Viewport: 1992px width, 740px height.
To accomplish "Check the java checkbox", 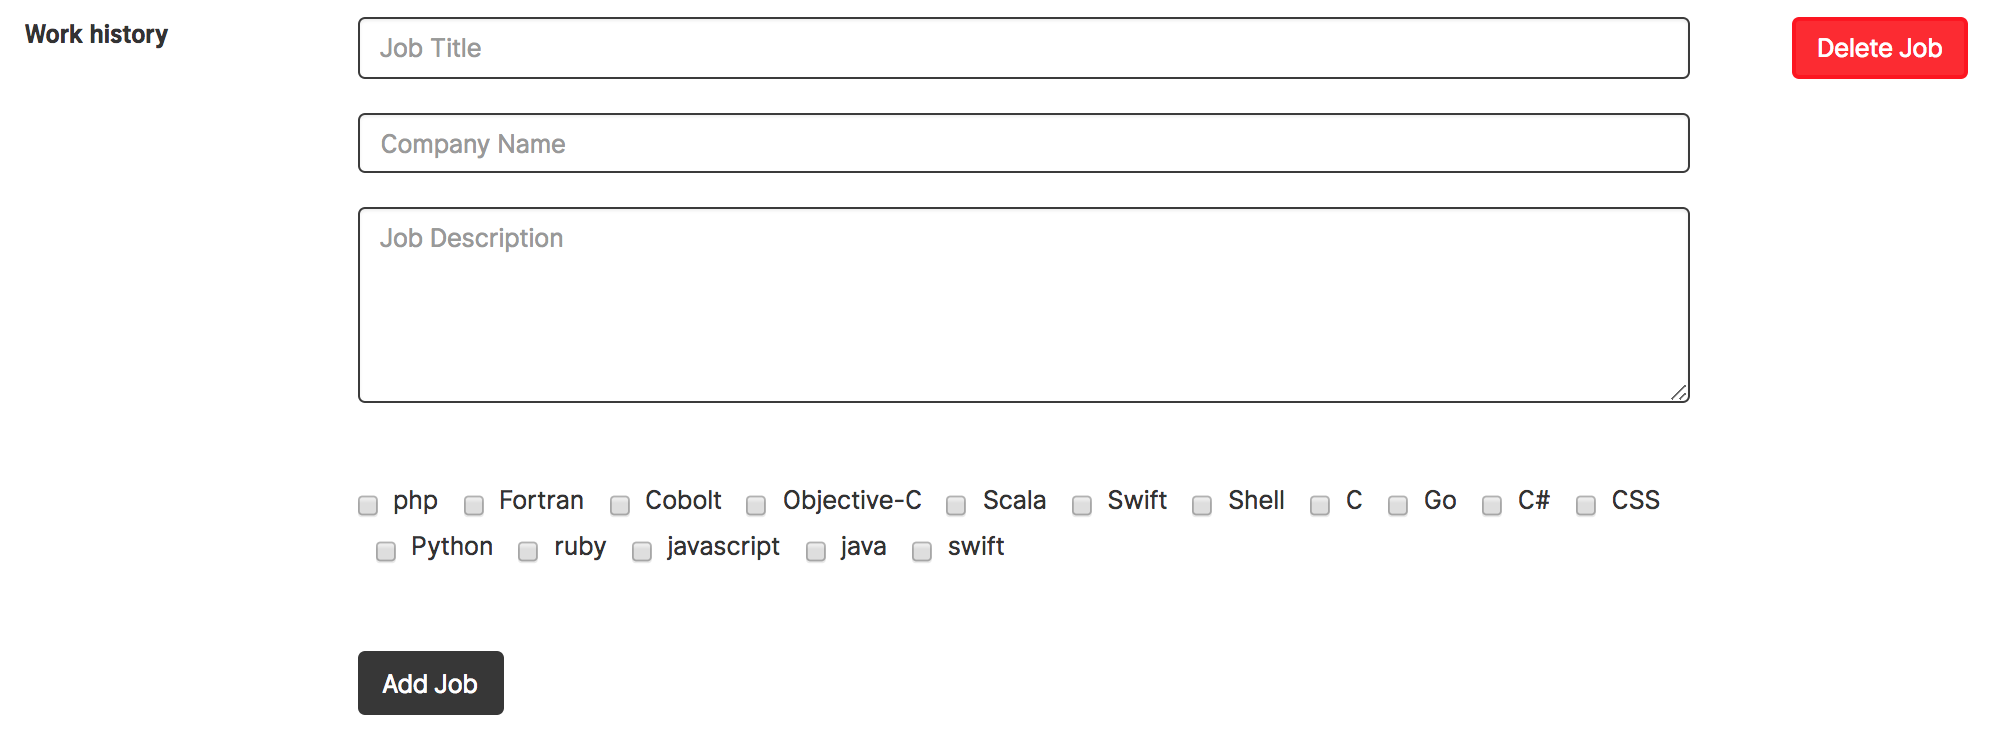I will tap(816, 551).
